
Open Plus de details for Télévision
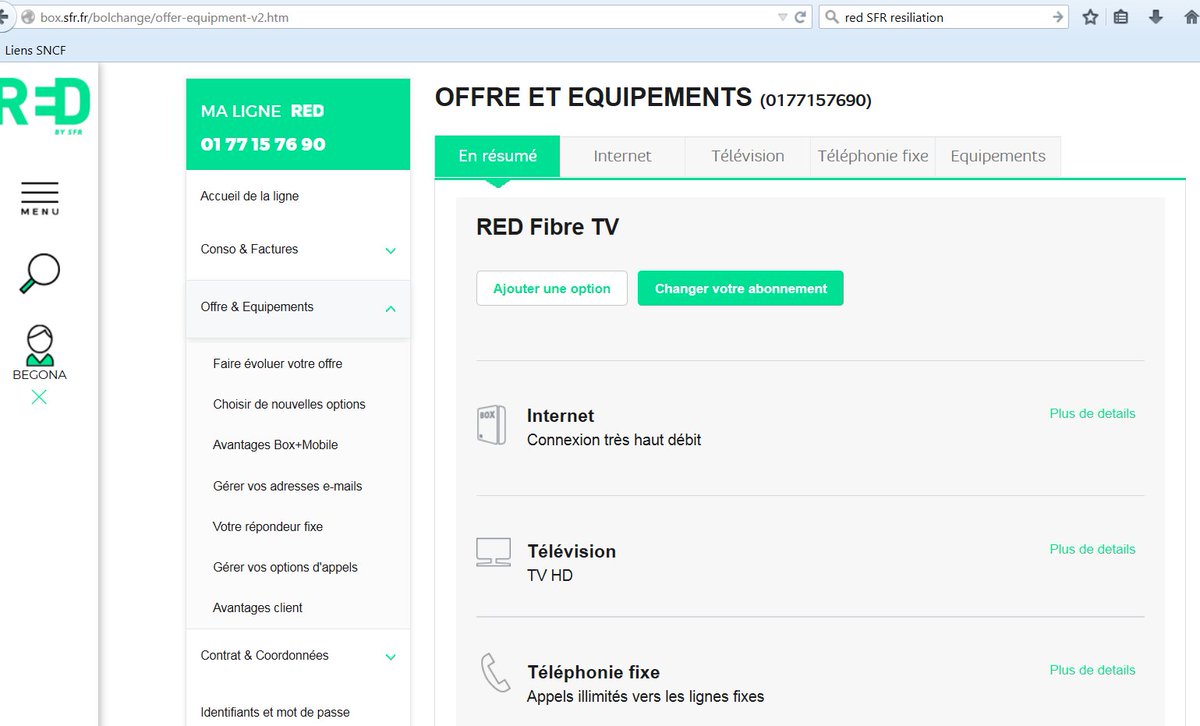coord(1092,549)
